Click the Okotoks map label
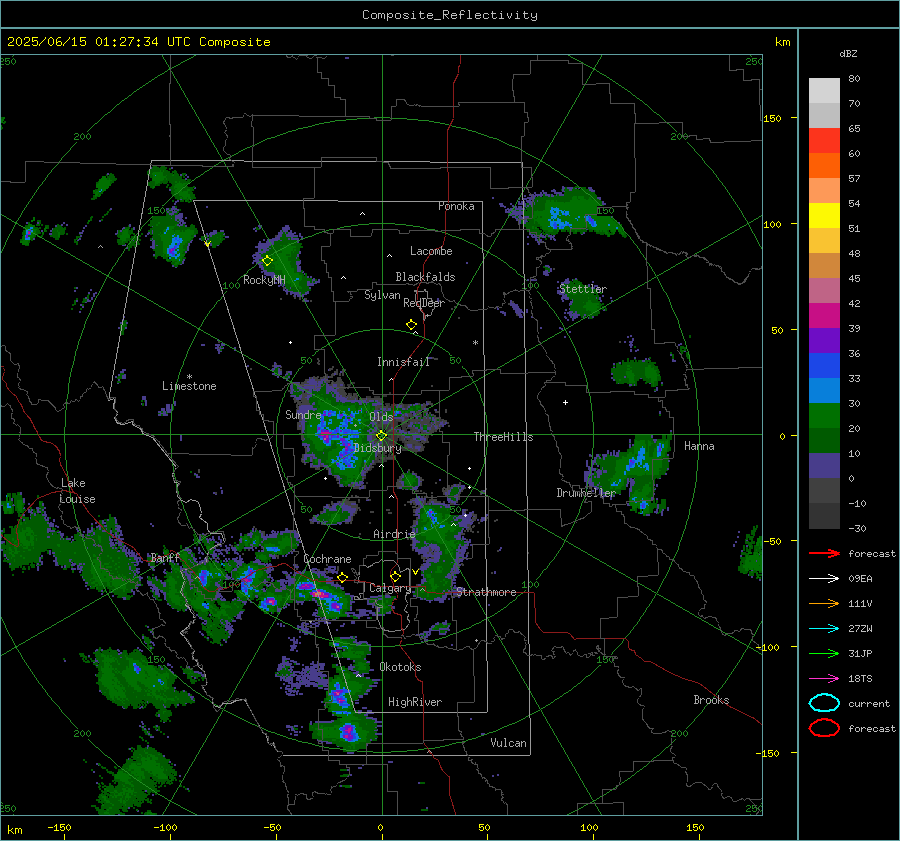Viewport: 900px width, 841px height. click(x=400, y=667)
